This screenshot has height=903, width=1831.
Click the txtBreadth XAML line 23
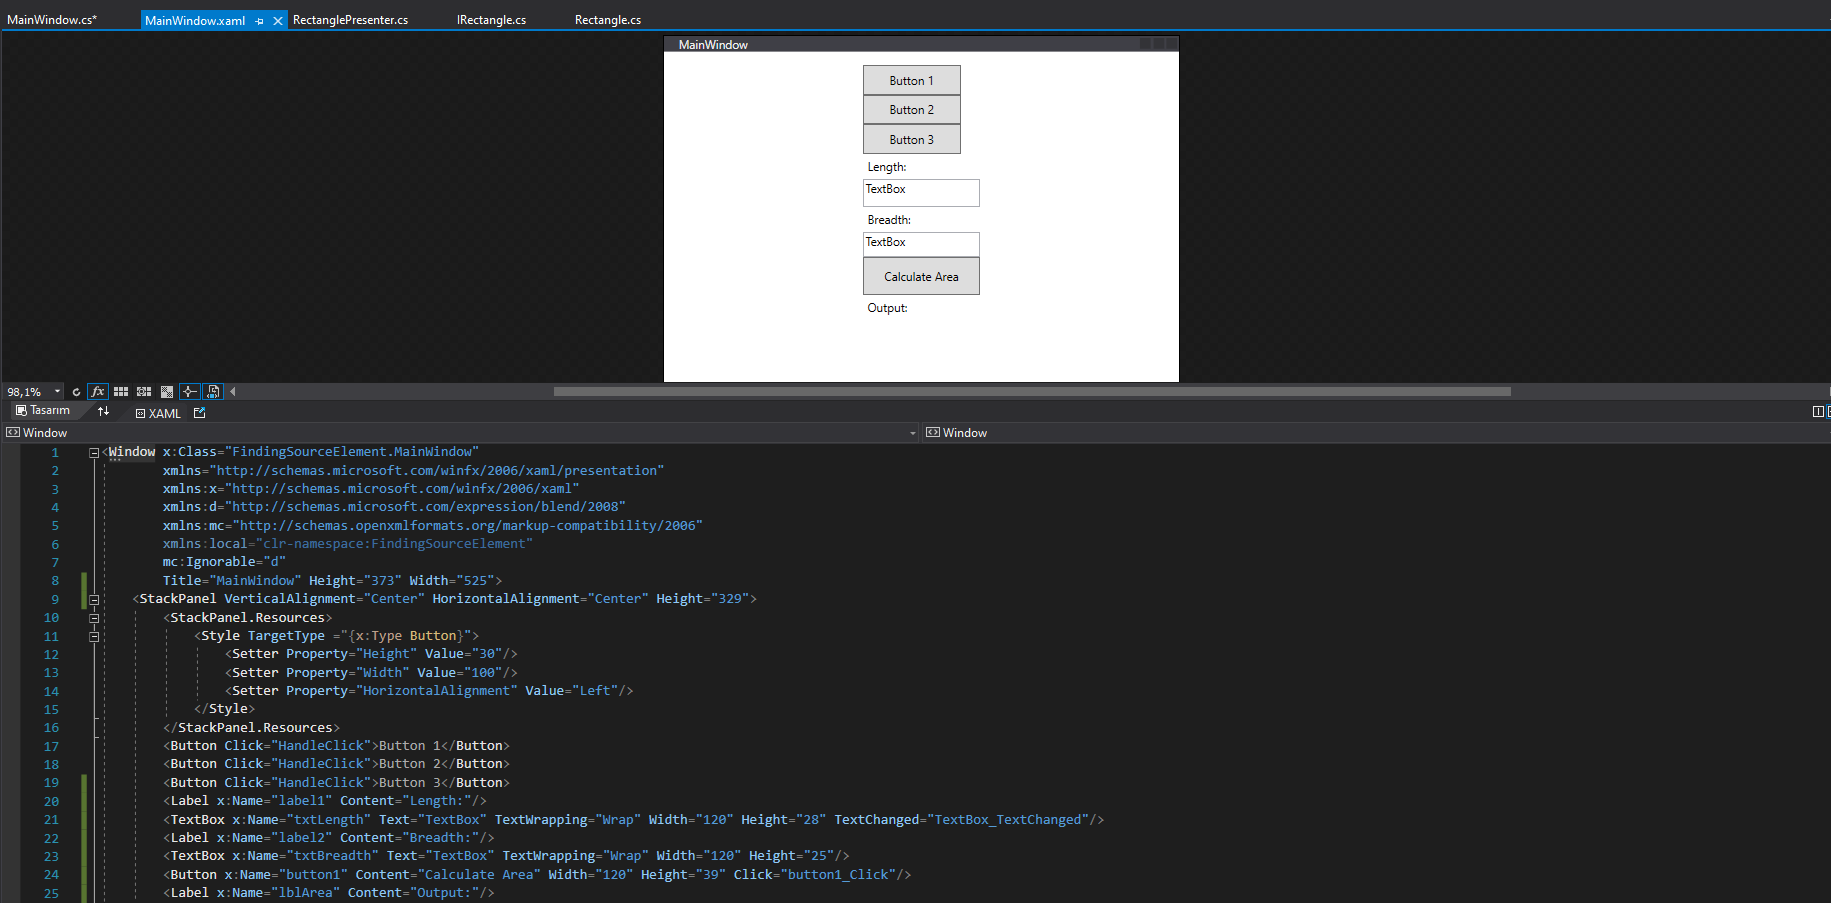507,856
